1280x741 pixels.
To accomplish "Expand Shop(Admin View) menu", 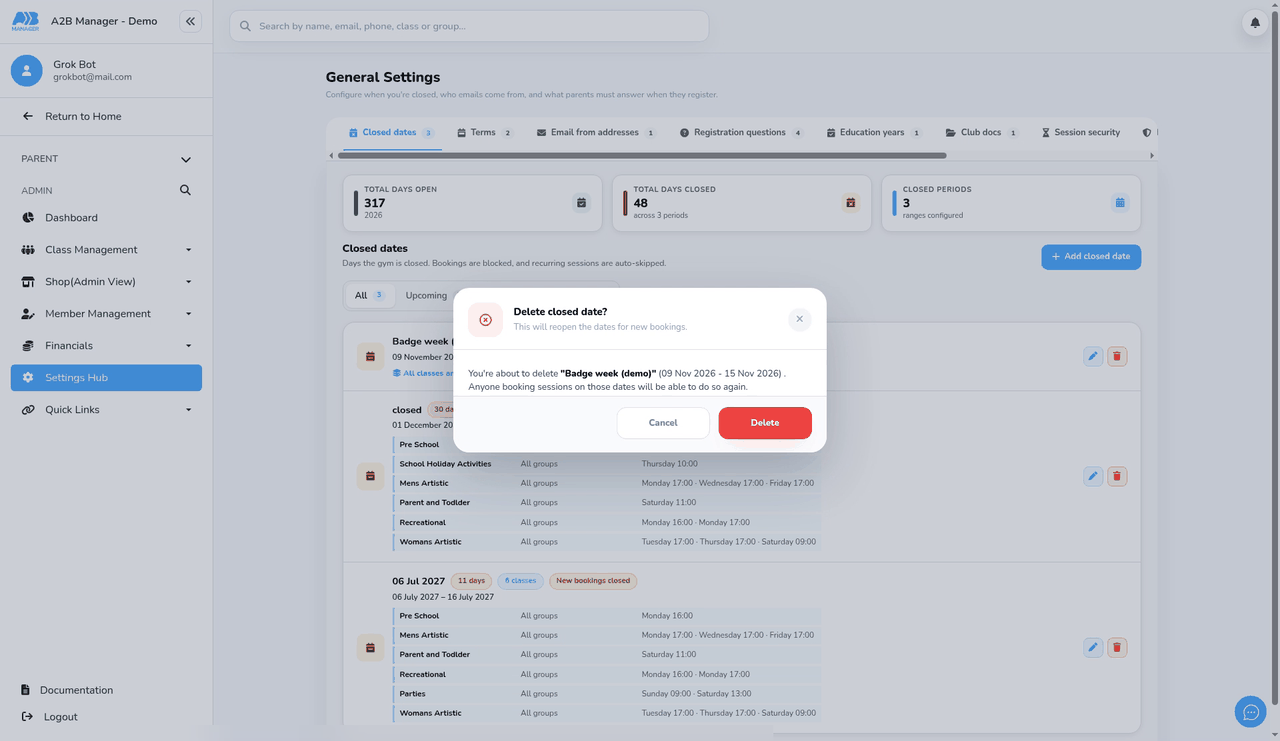I will 106,282.
